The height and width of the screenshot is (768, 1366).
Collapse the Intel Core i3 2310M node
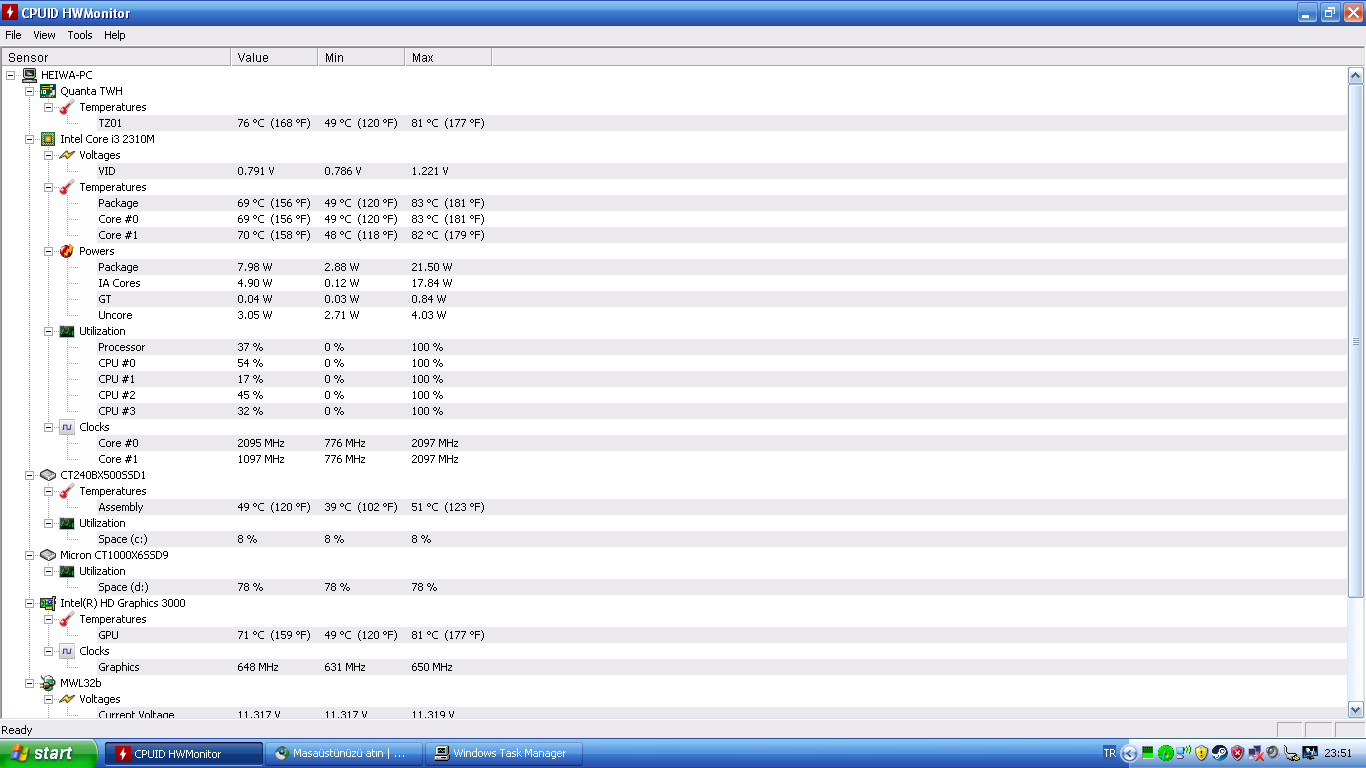point(30,139)
